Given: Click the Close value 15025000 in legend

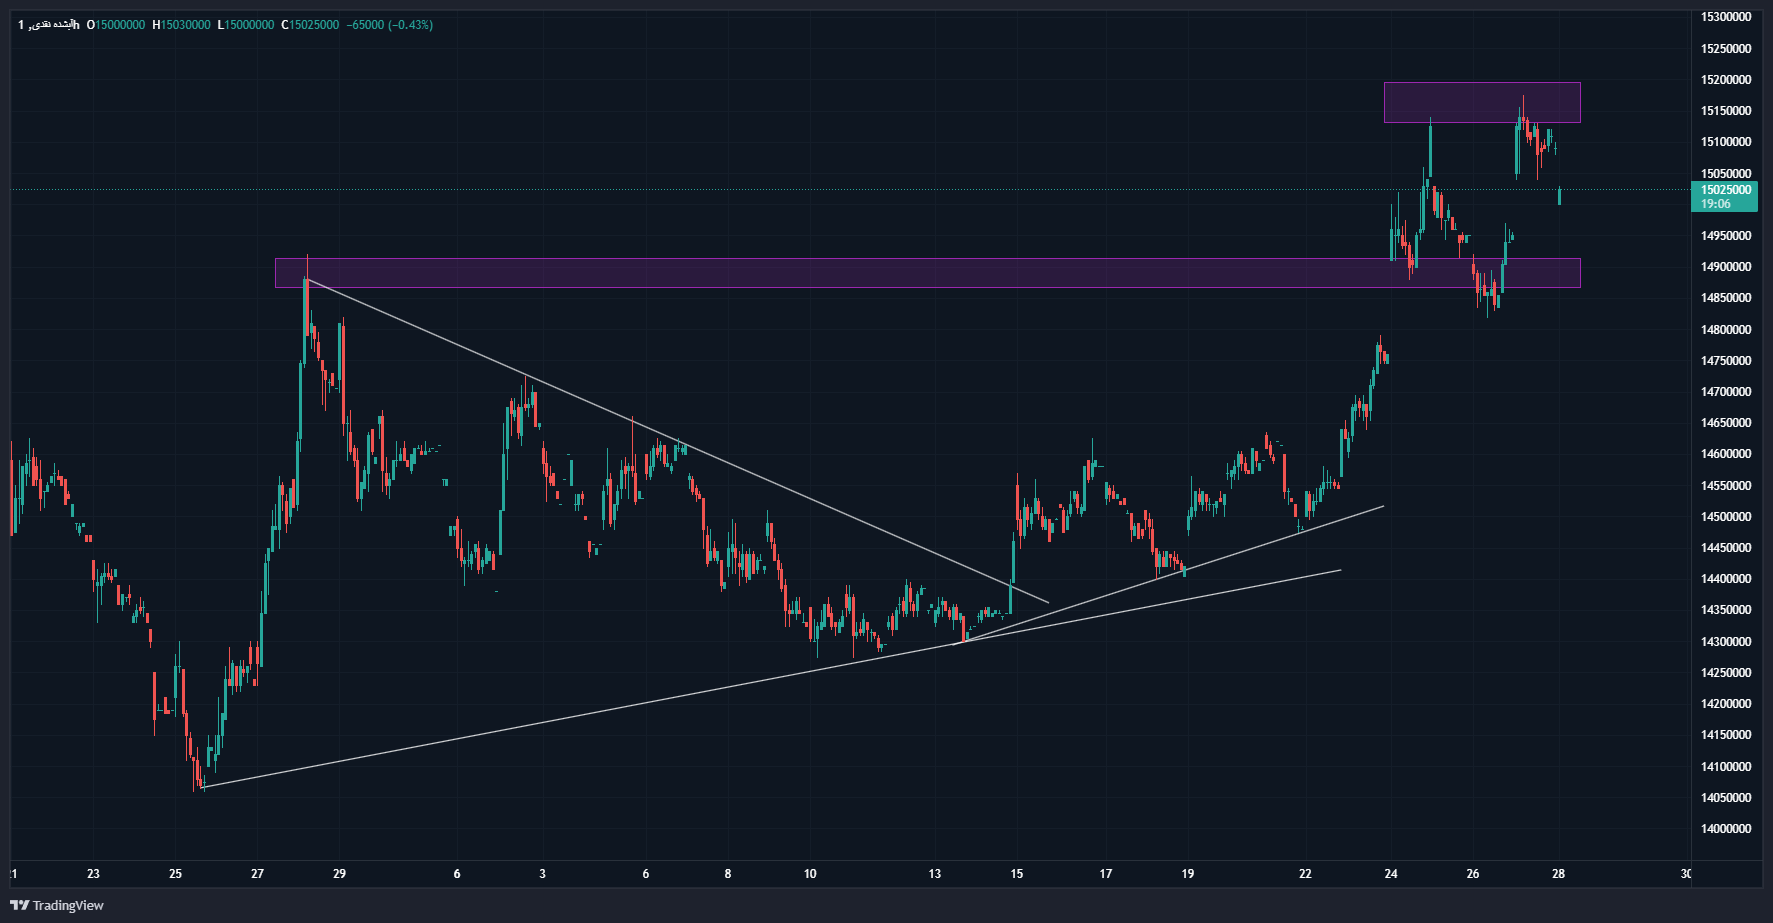Looking at the screenshot, I should coord(314,25).
